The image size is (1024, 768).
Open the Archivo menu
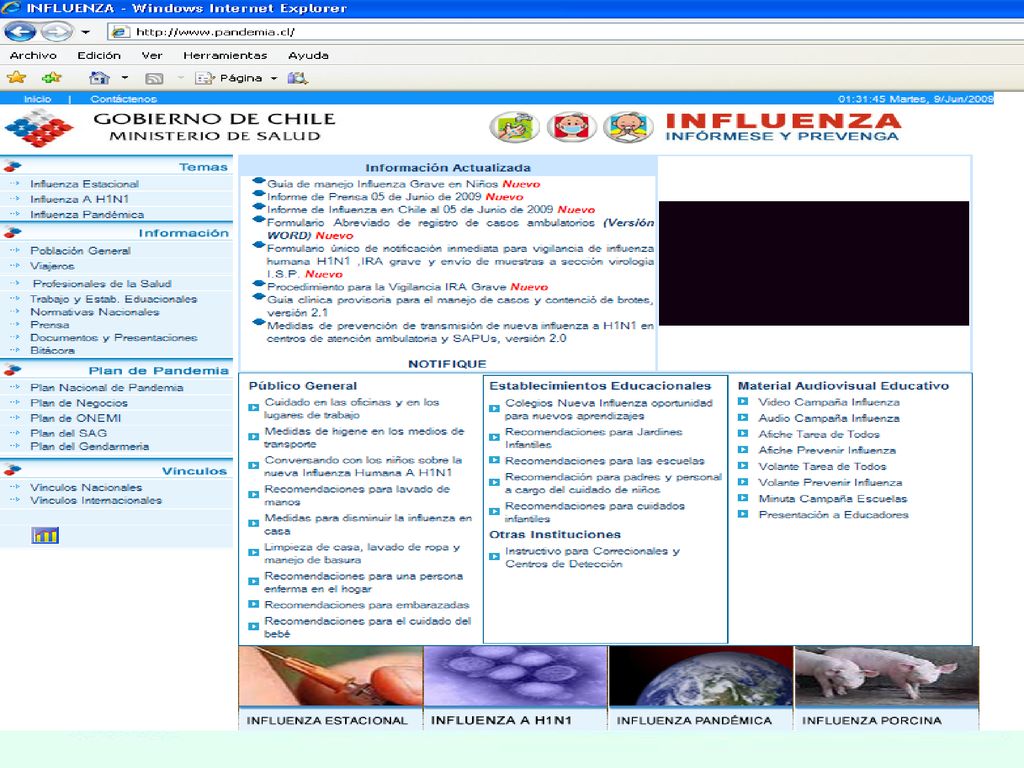33,56
